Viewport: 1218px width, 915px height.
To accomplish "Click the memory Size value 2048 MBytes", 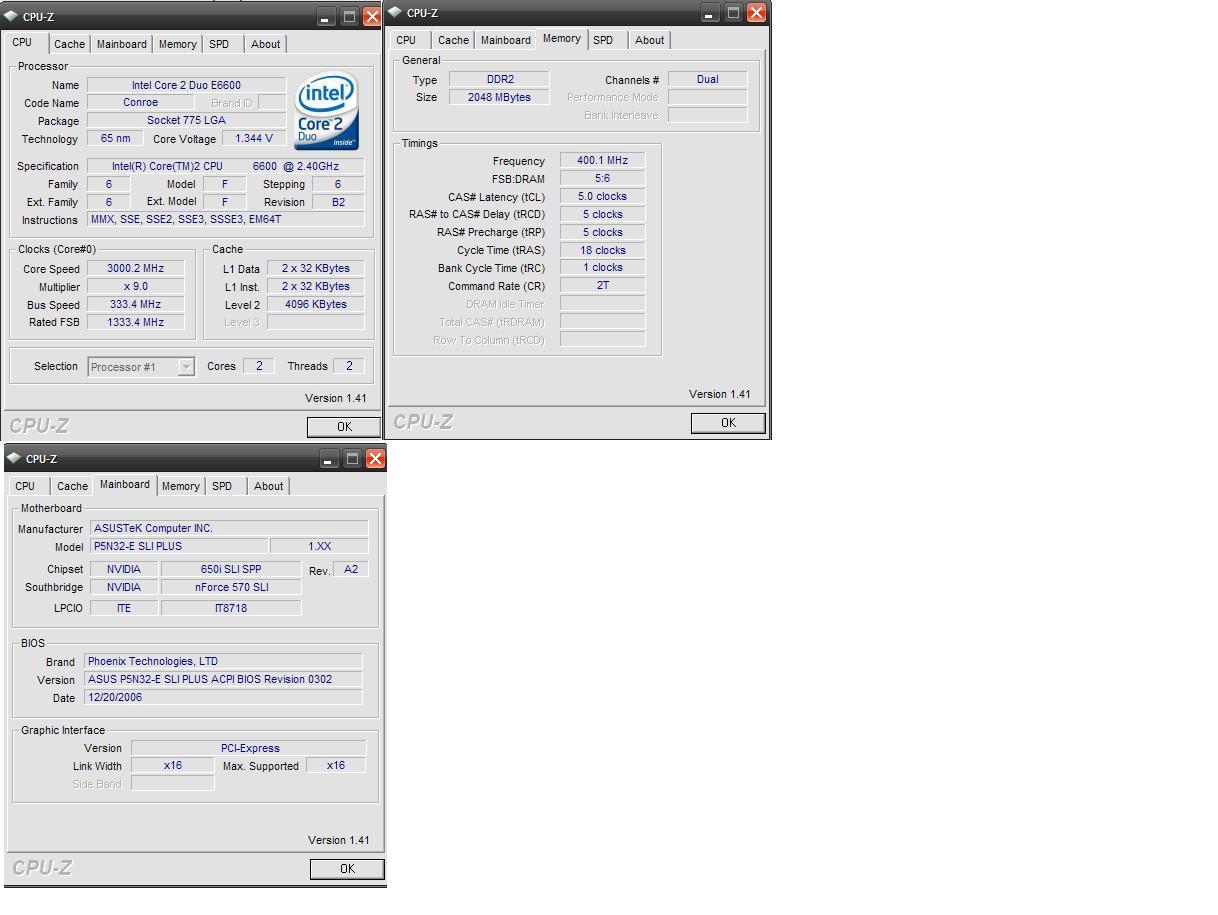I will (498, 97).
